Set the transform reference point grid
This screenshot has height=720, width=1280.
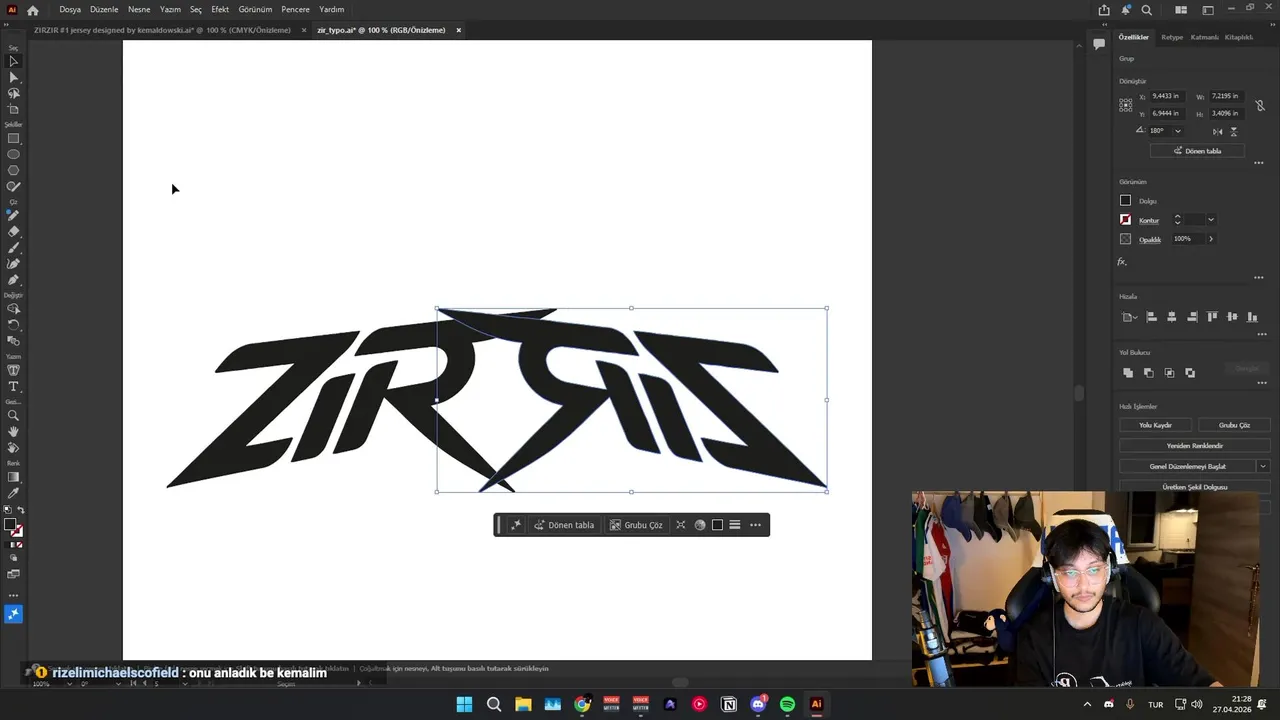[1126, 104]
